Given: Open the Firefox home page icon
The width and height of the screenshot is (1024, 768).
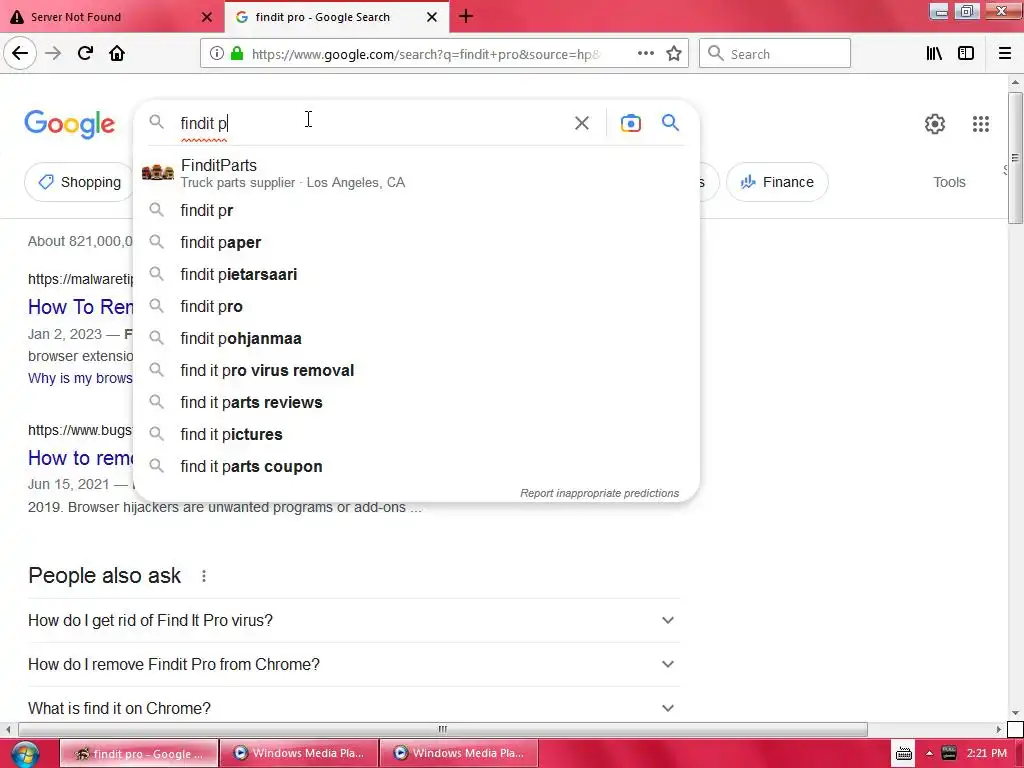Looking at the screenshot, I should click(x=117, y=53).
